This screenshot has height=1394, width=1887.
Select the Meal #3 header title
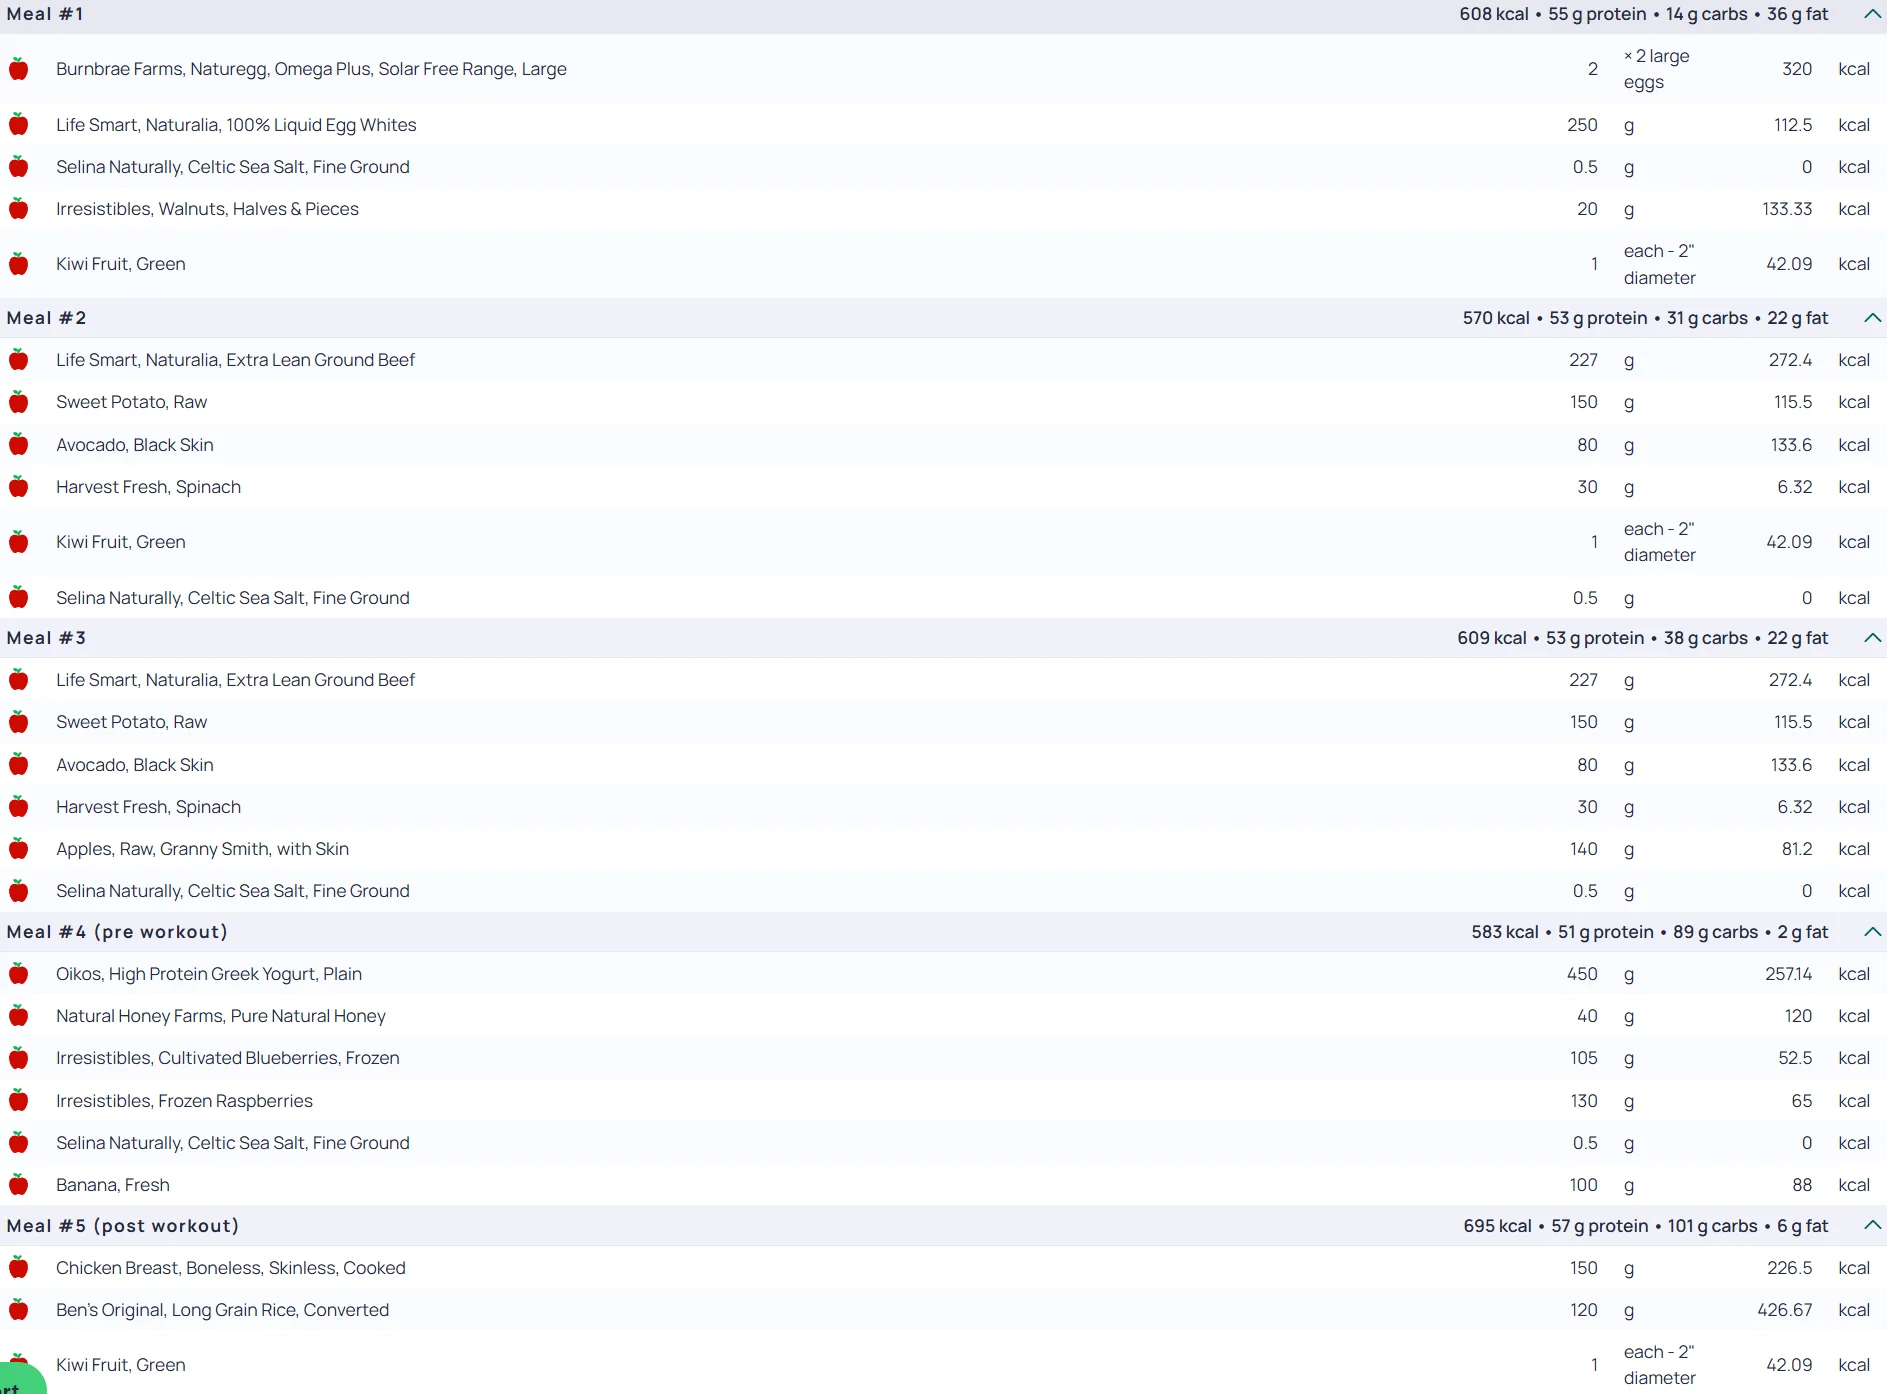pyautogui.click(x=46, y=638)
